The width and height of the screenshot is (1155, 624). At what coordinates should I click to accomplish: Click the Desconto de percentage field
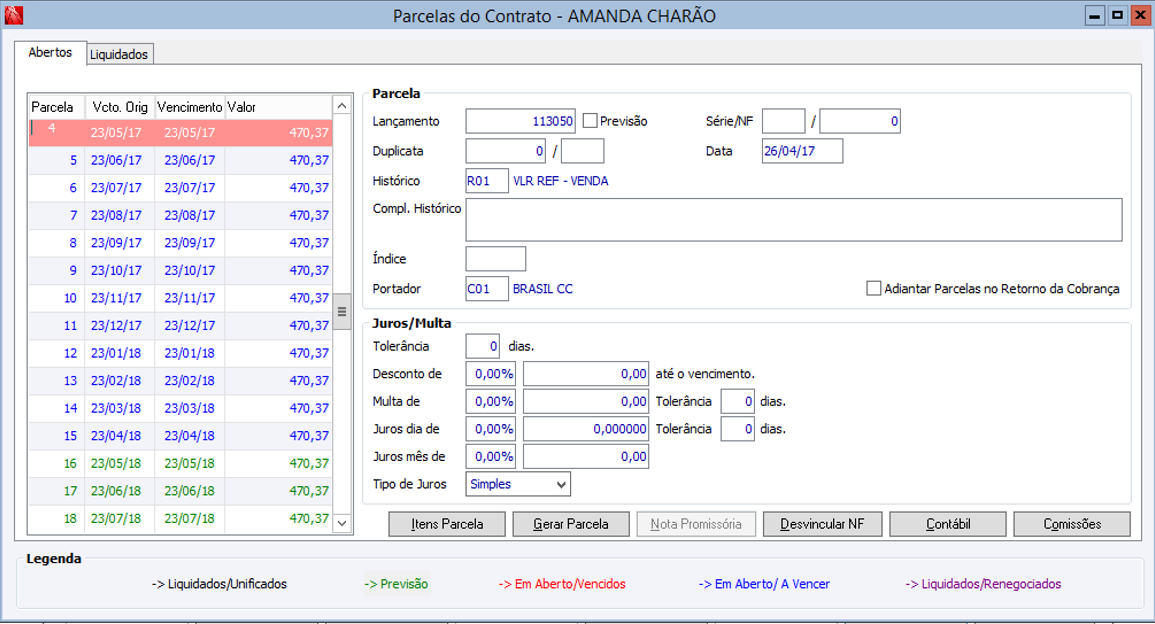pyautogui.click(x=491, y=374)
